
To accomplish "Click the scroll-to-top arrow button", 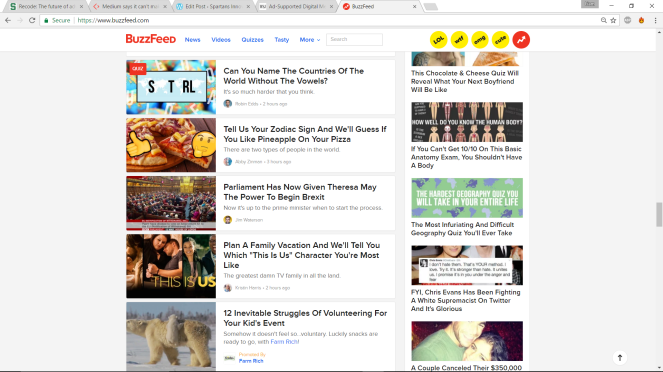I will 620,358.
